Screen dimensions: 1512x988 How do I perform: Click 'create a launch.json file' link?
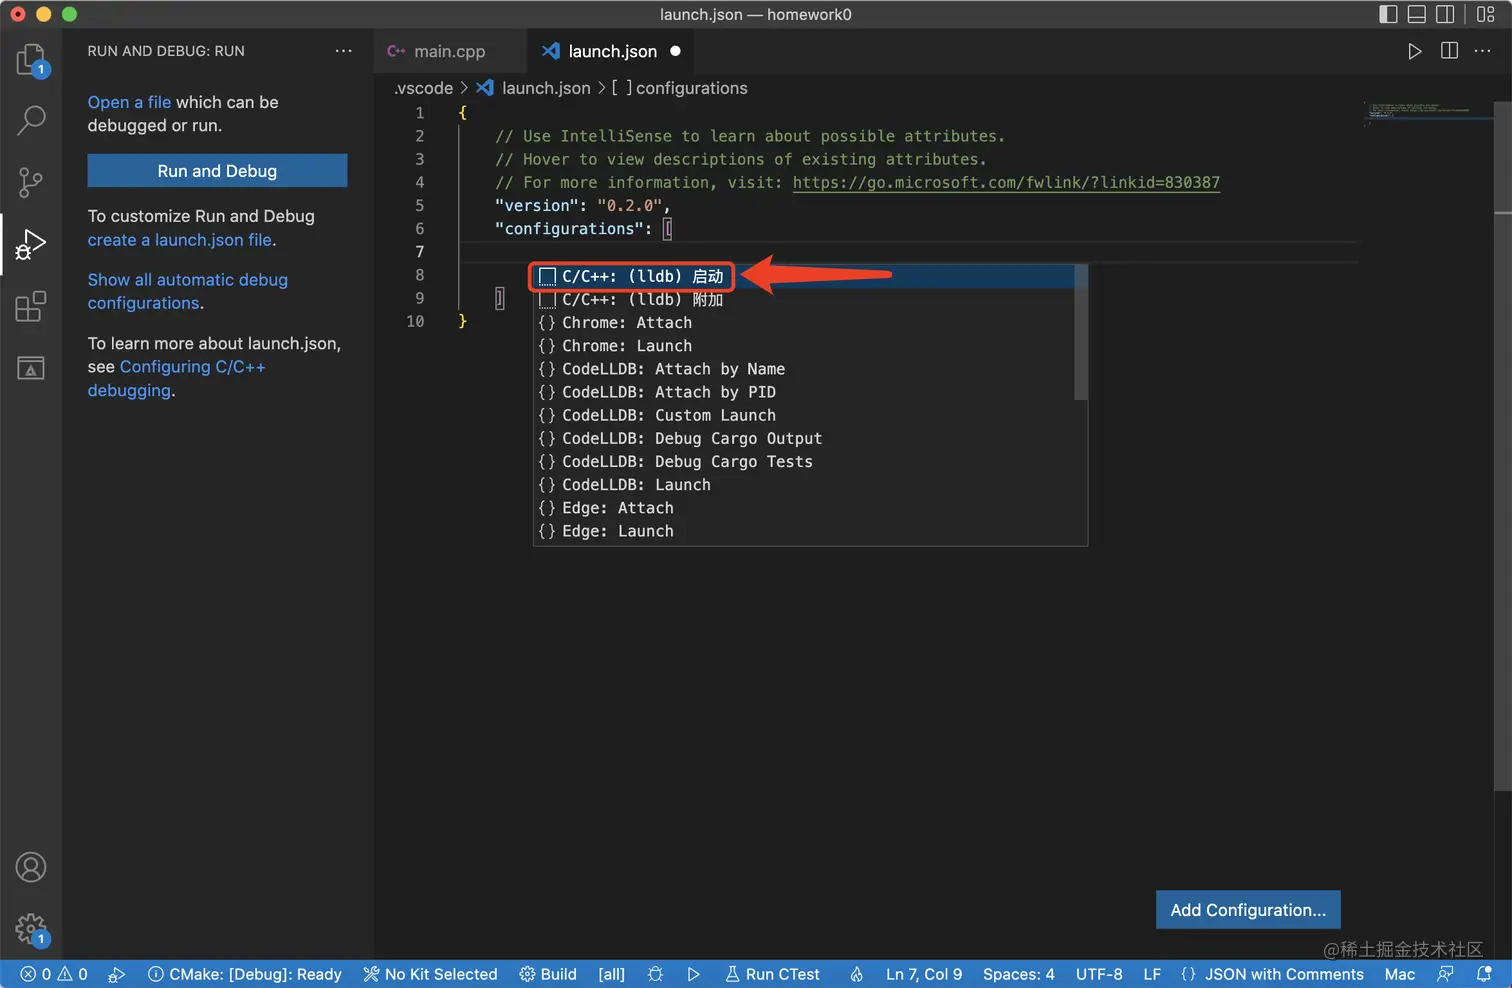[180, 240]
